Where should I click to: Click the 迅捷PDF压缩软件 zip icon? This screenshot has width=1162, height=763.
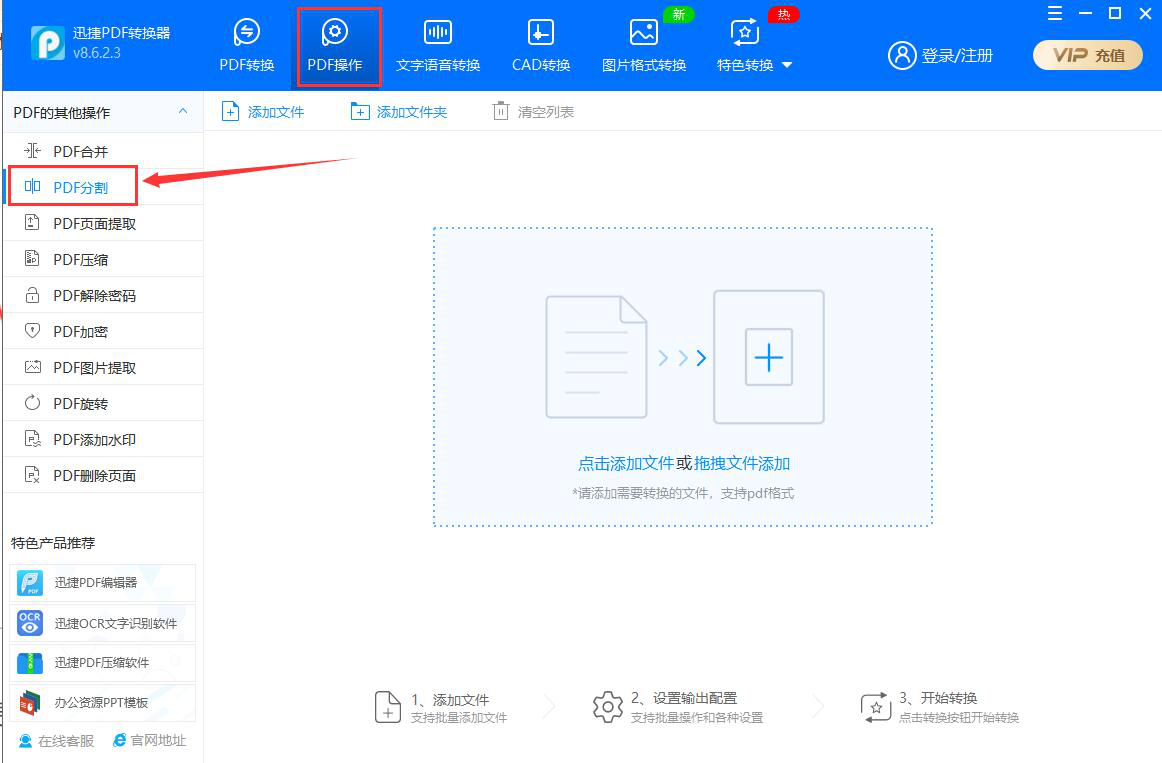tap(30, 663)
